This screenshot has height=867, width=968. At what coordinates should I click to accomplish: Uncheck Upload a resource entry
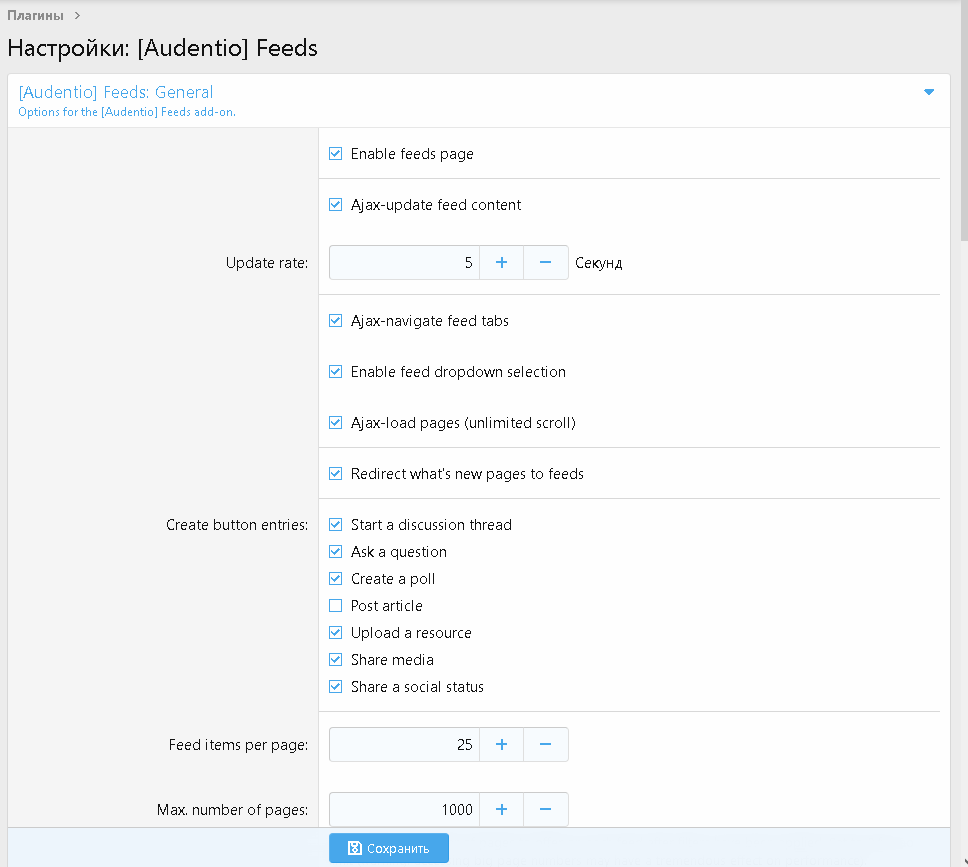[335, 632]
